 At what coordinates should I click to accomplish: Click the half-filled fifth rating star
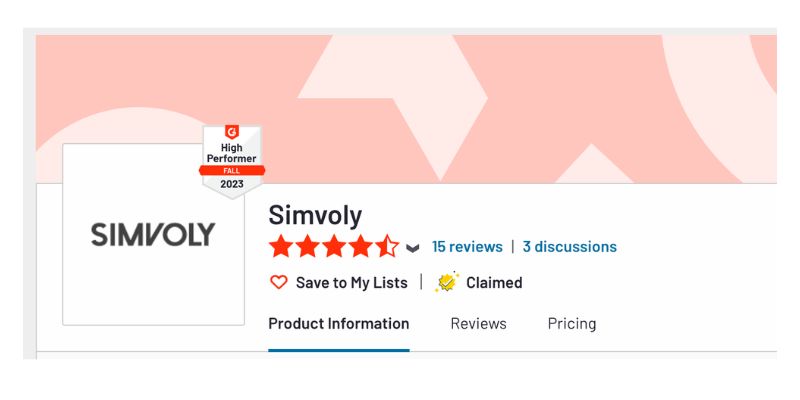click(x=387, y=246)
